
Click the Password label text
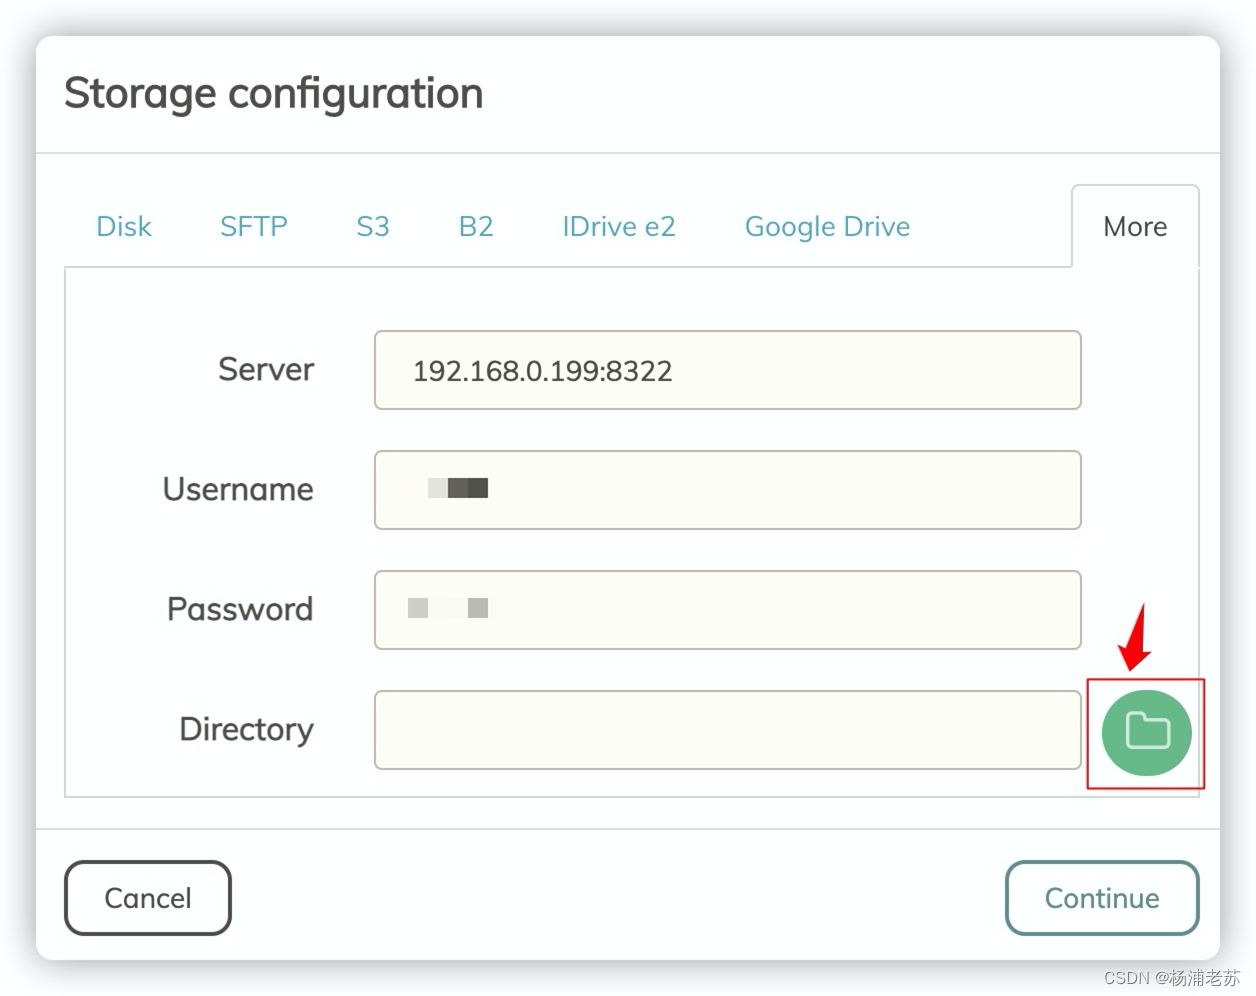pos(240,610)
